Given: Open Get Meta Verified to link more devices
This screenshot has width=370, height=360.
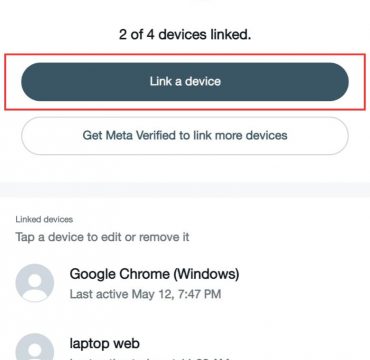Looking at the screenshot, I should (x=185, y=136).
